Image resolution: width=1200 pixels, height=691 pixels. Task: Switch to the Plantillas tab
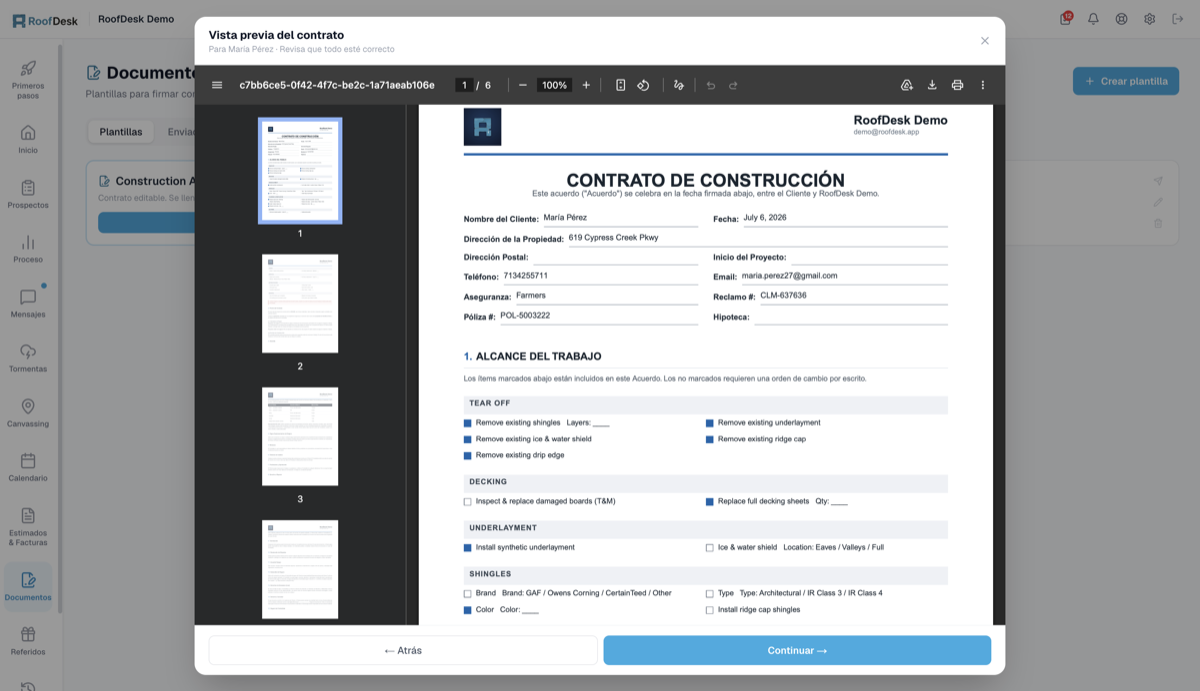click(x=121, y=131)
